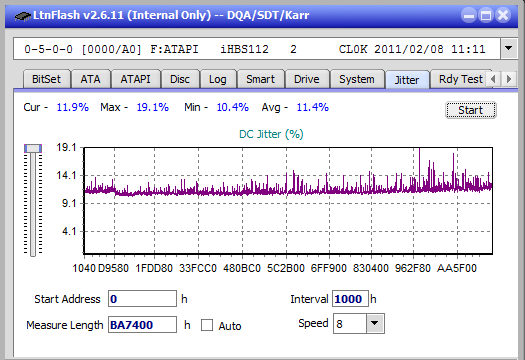Click the AA5F00 x-axis address label
525x360 pixels.
(x=457, y=268)
